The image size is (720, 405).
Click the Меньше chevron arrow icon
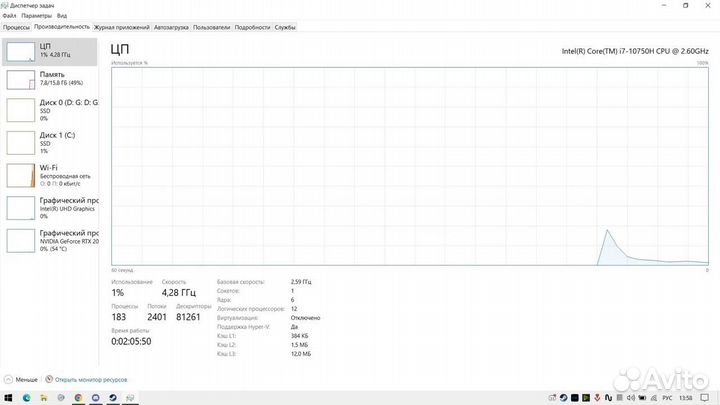coord(8,380)
